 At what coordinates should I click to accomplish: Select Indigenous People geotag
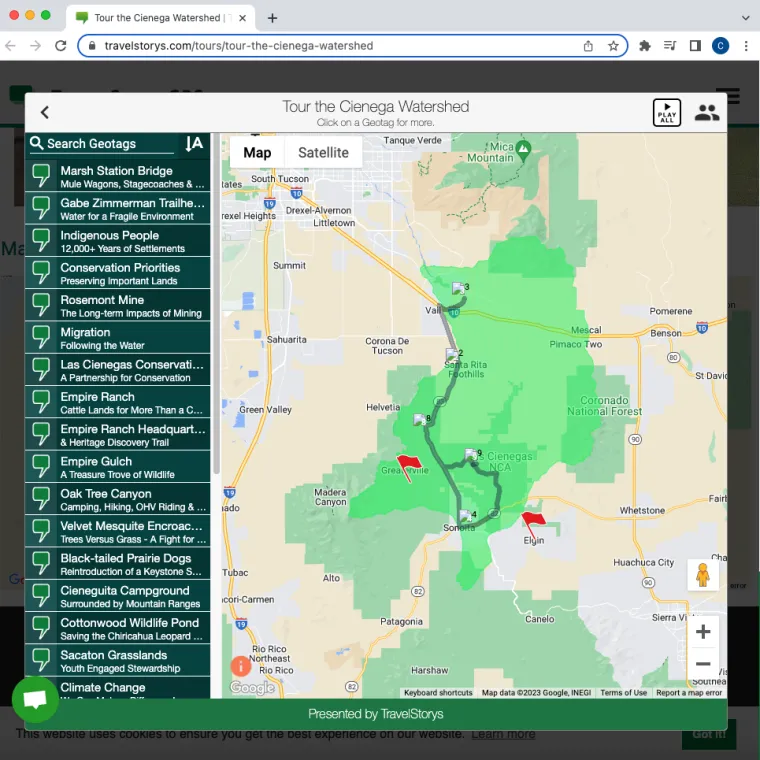118,241
